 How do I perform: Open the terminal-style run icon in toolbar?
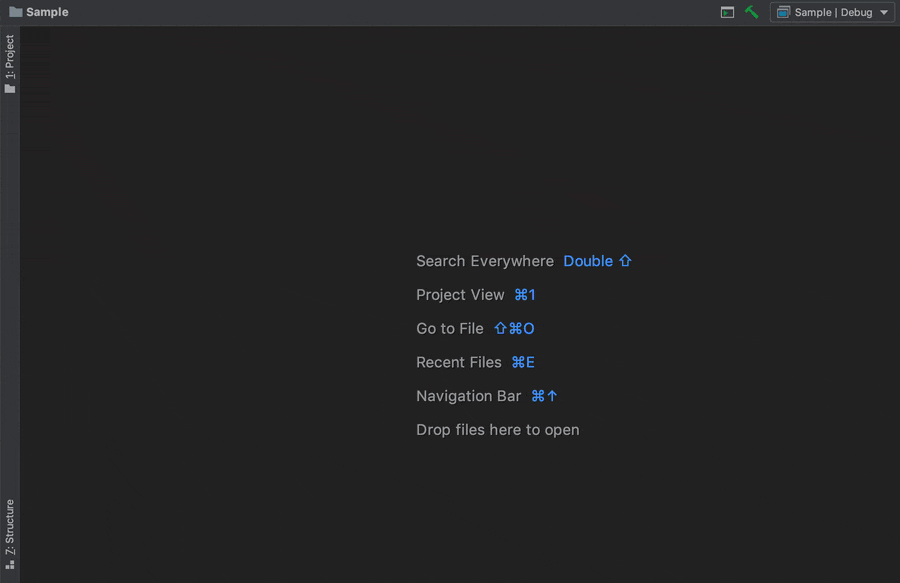(727, 12)
